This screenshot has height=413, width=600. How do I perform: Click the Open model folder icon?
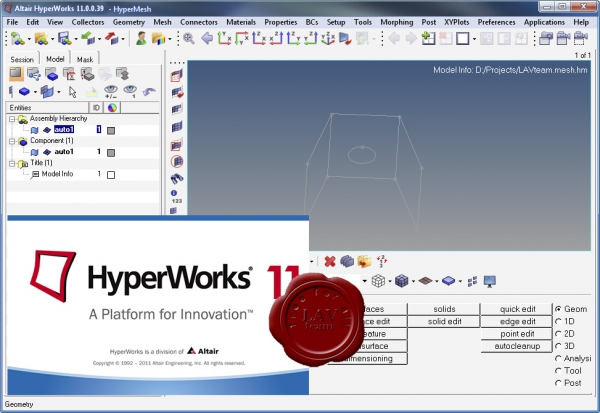[41, 39]
